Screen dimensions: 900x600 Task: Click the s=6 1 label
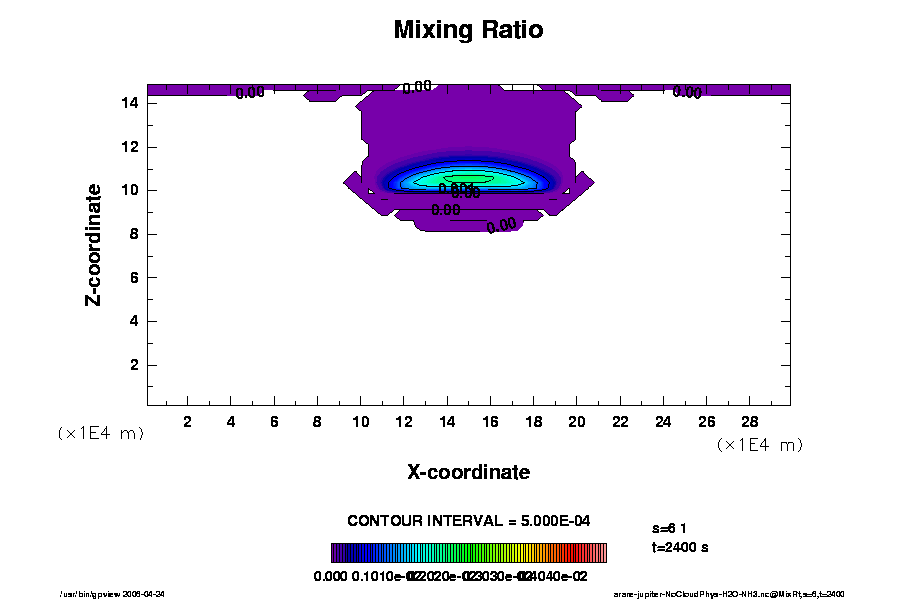668,528
